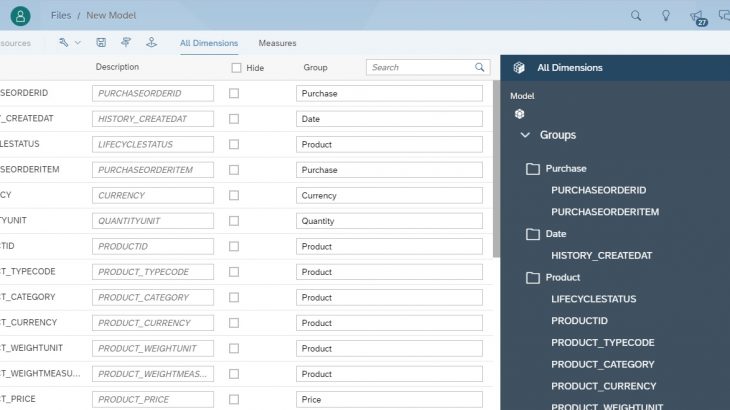Click the Group column header

315,67
